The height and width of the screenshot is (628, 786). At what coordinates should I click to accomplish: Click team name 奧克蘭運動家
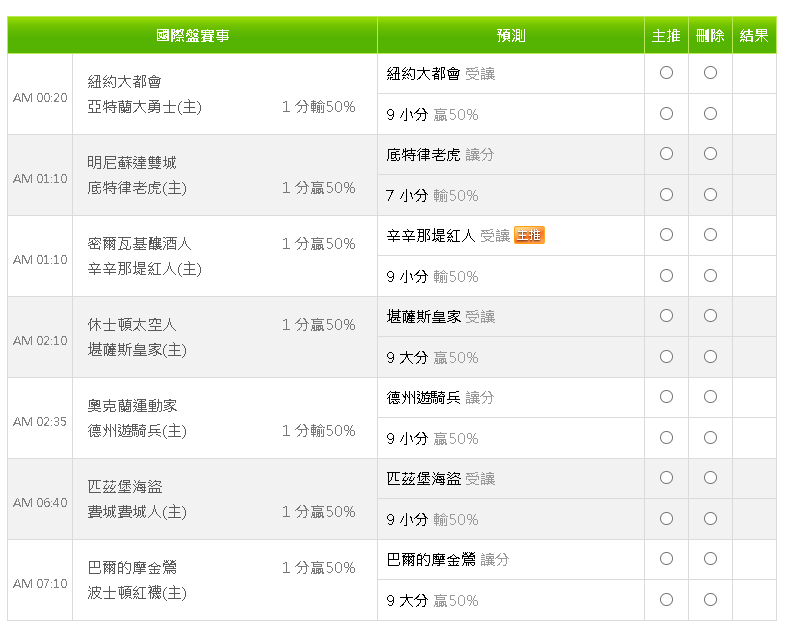click(132, 405)
